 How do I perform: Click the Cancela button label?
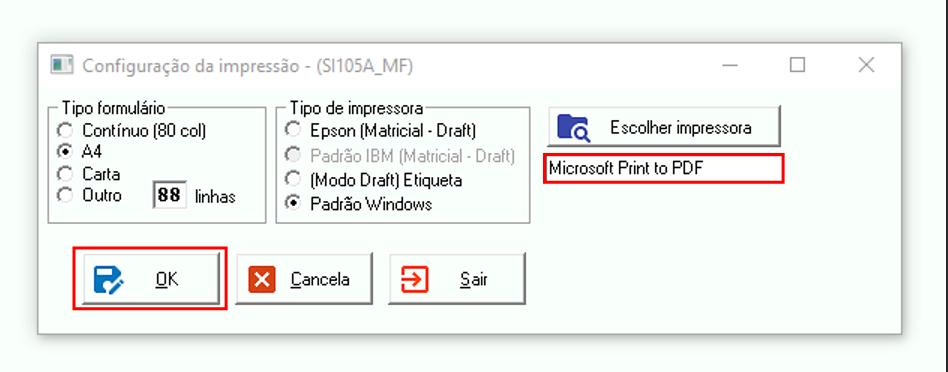pos(320,279)
